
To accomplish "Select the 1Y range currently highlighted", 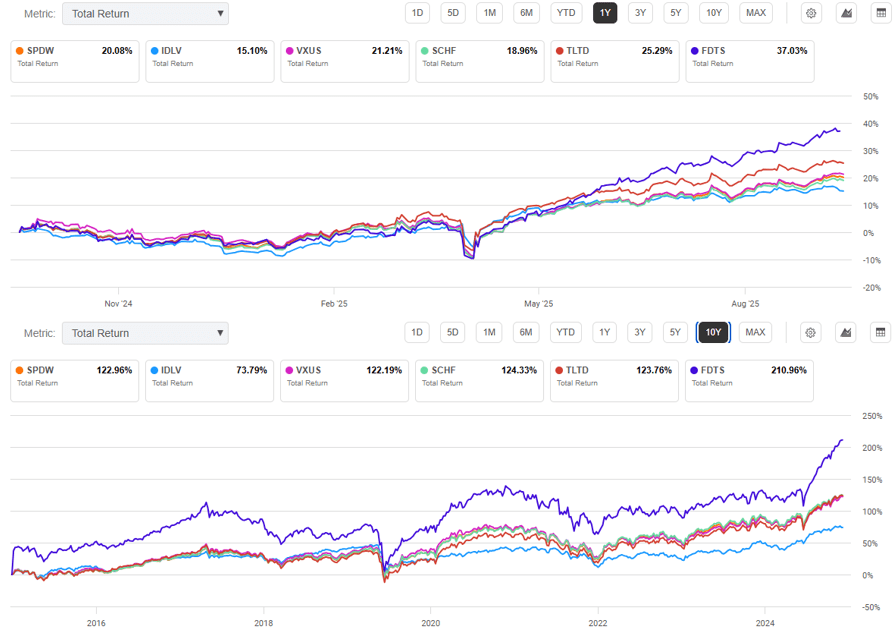I will click(x=603, y=13).
